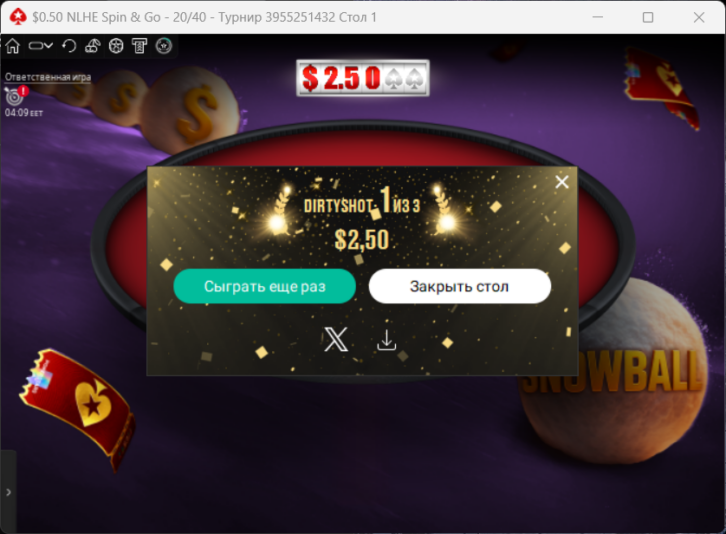Viewport: 726px width, 534px height.
Task: Open the cashier ATM icon
Action: pos(139,46)
